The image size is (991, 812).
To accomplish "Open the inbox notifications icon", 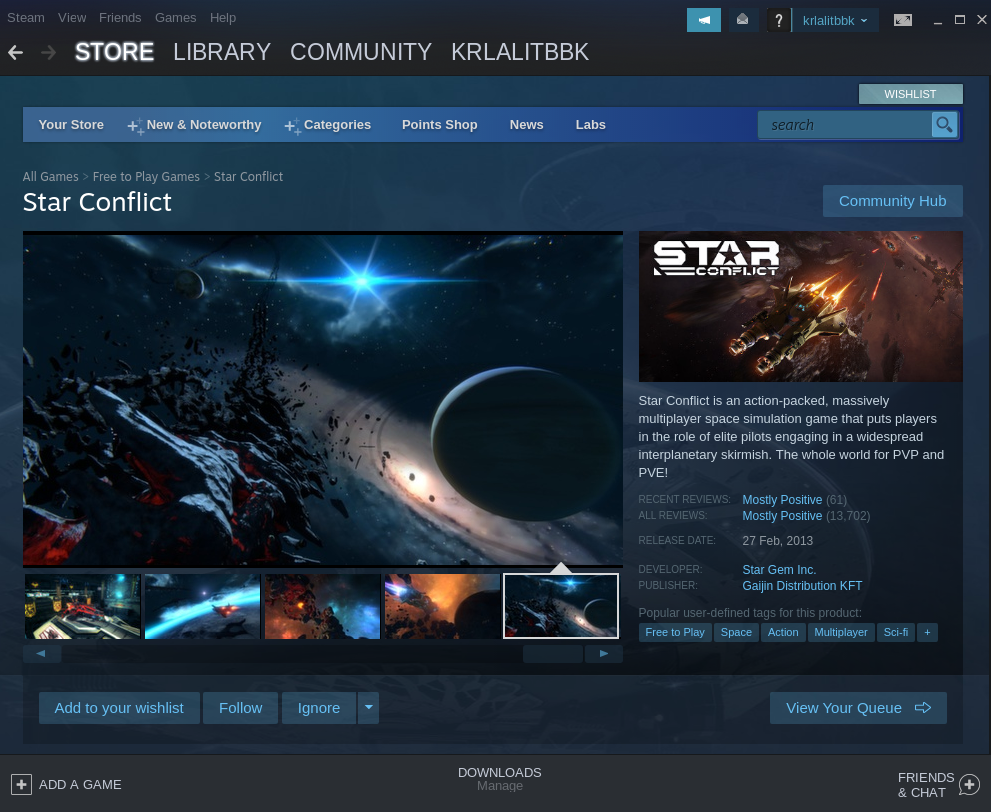I will (742, 19).
